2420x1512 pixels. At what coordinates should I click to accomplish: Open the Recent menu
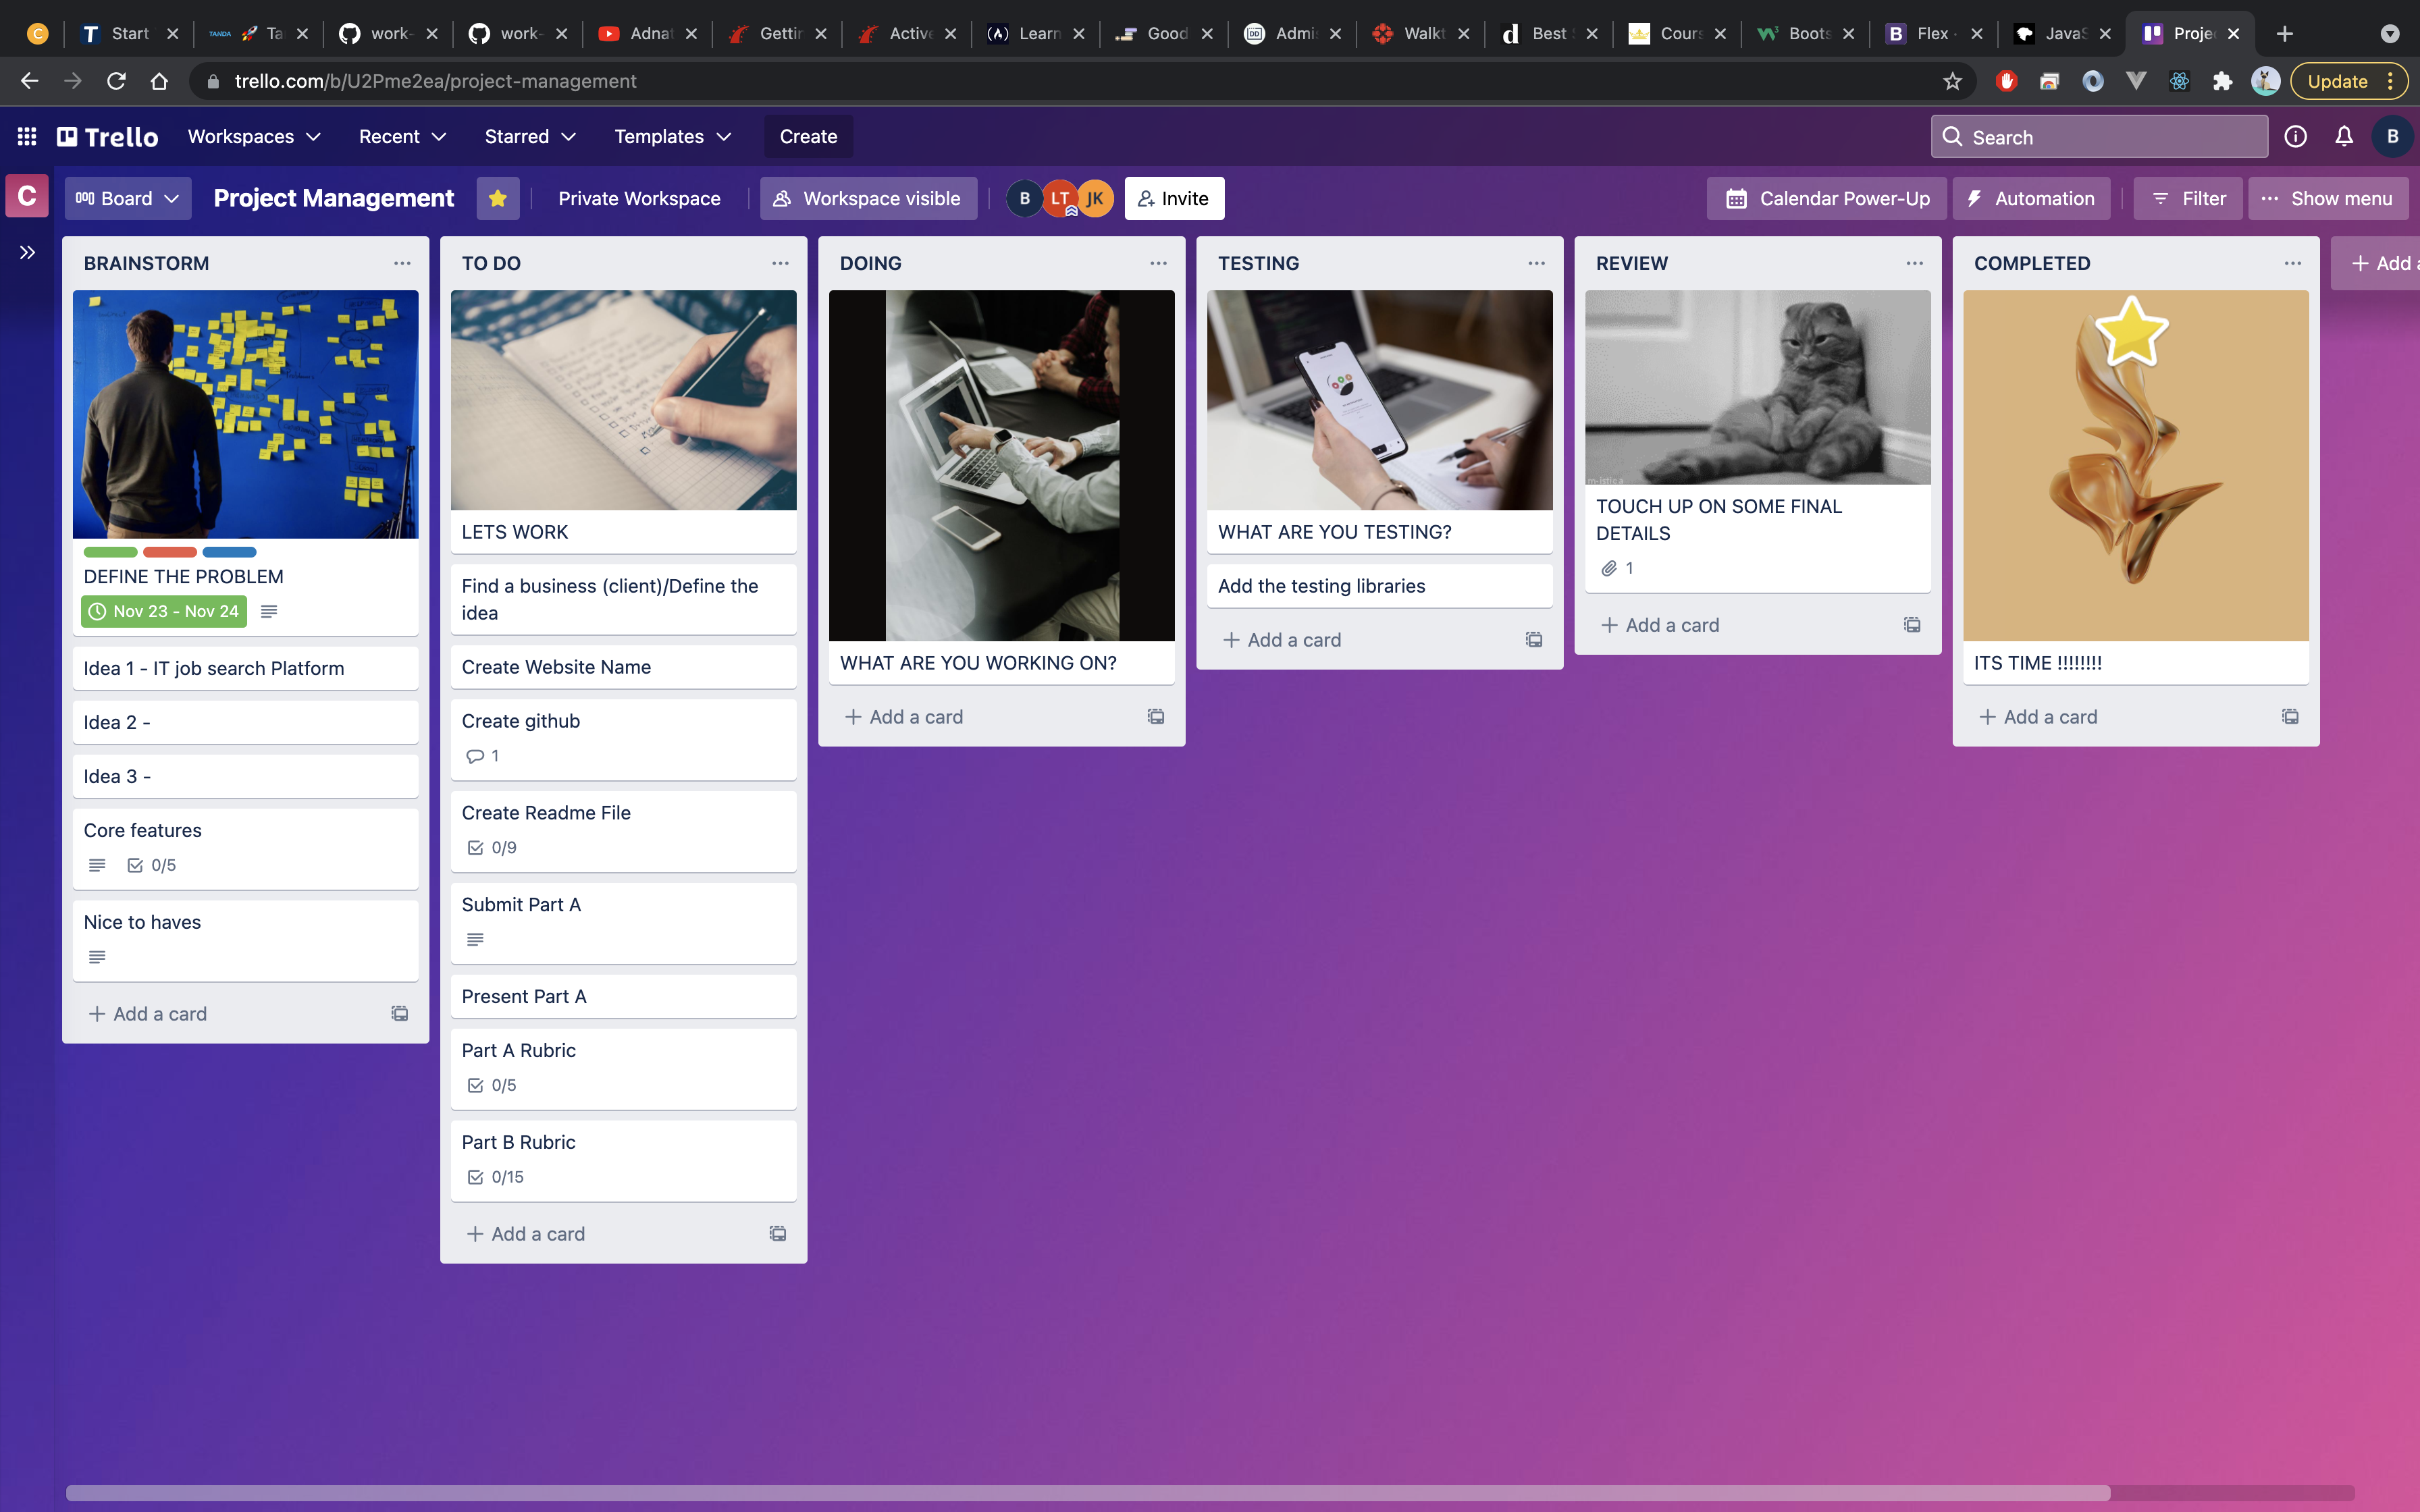click(402, 137)
